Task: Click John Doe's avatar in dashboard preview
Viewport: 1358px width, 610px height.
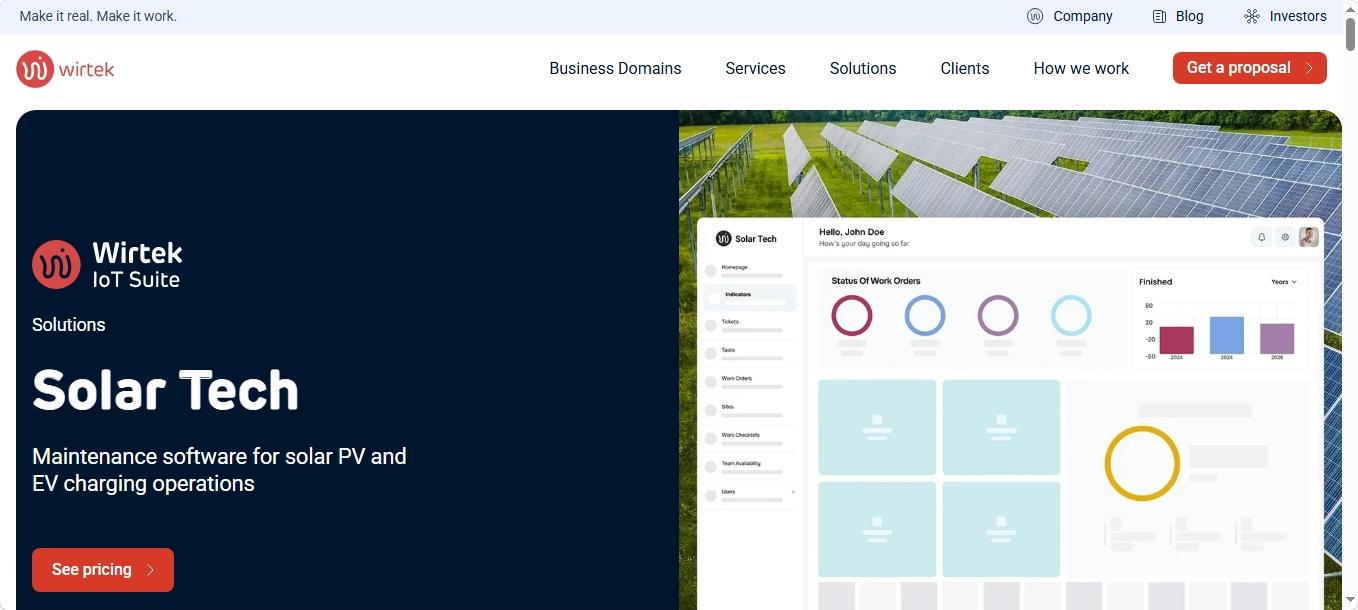Action: (1309, 237)
